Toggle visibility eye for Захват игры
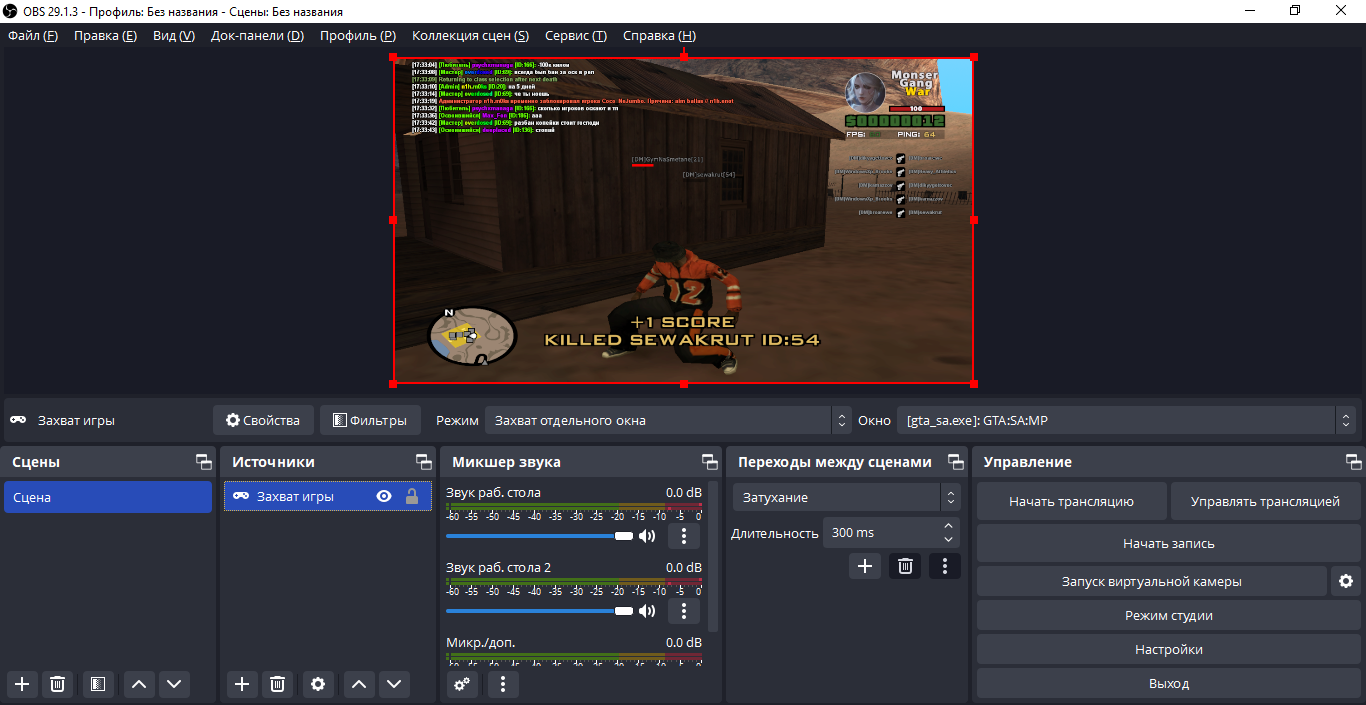This screenshot has width=1366, height=705. [383, 496]
